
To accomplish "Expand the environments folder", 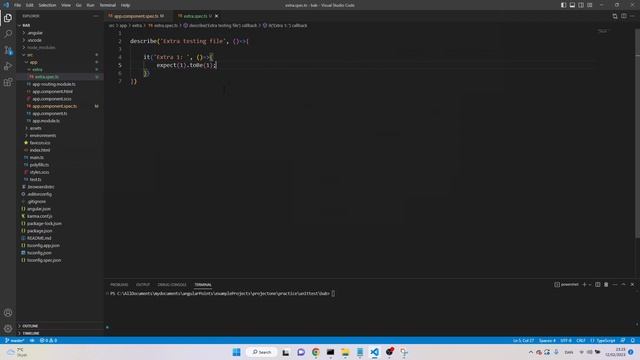I will pos(43,136).
